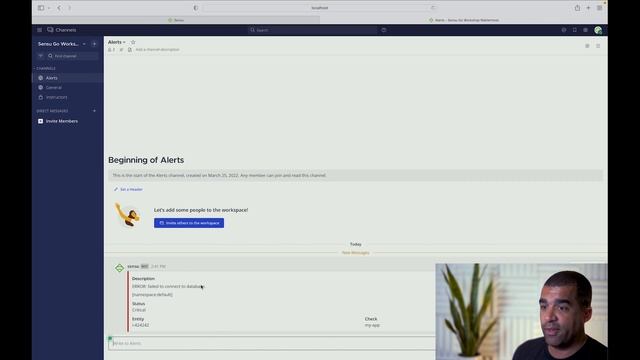
Task: Collapse the CHANNELS category
Action: tap(46, 69)
